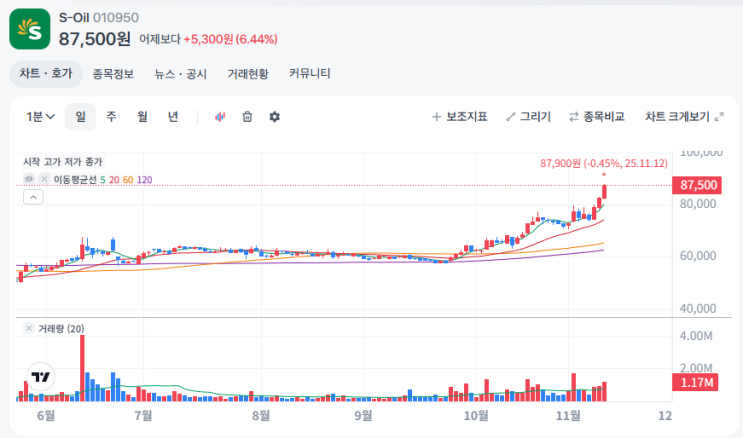Click the 87,500 current price label
Screen dimensions: 743x438
[697, 185]
